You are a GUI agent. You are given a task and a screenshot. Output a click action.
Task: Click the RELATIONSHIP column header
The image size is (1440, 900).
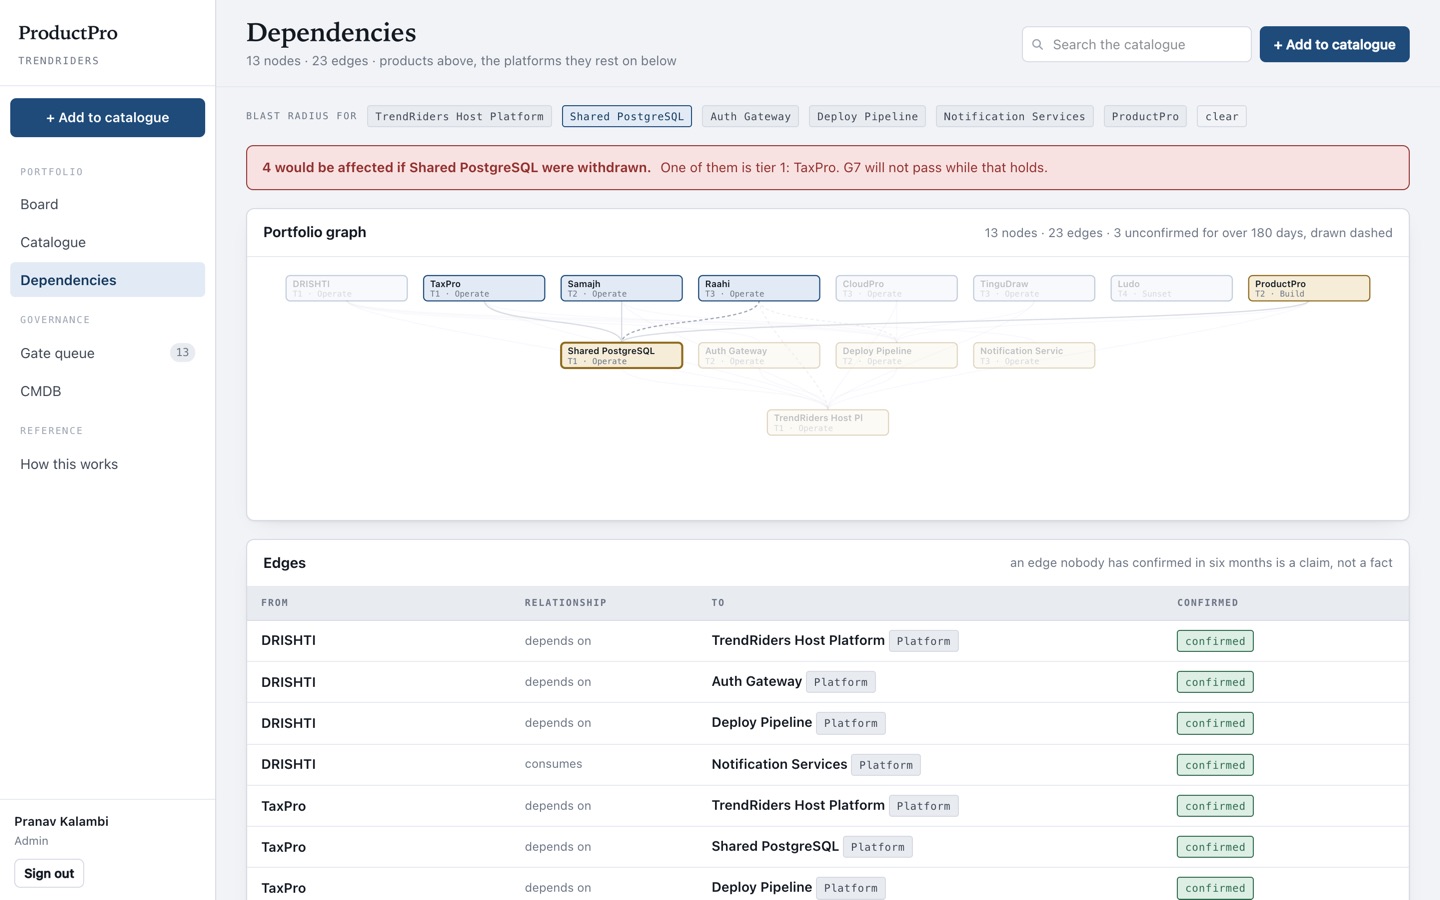pyautogui.click(x=566, y=603)
